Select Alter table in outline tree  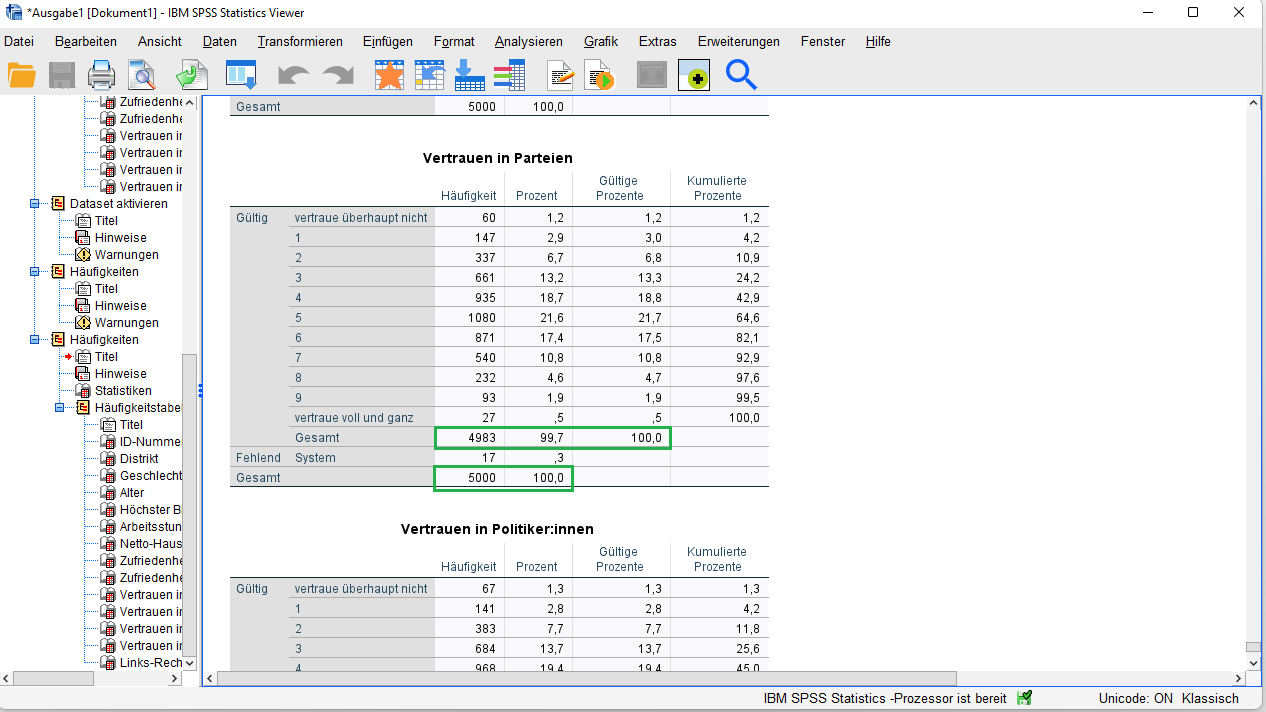point(132,492)
